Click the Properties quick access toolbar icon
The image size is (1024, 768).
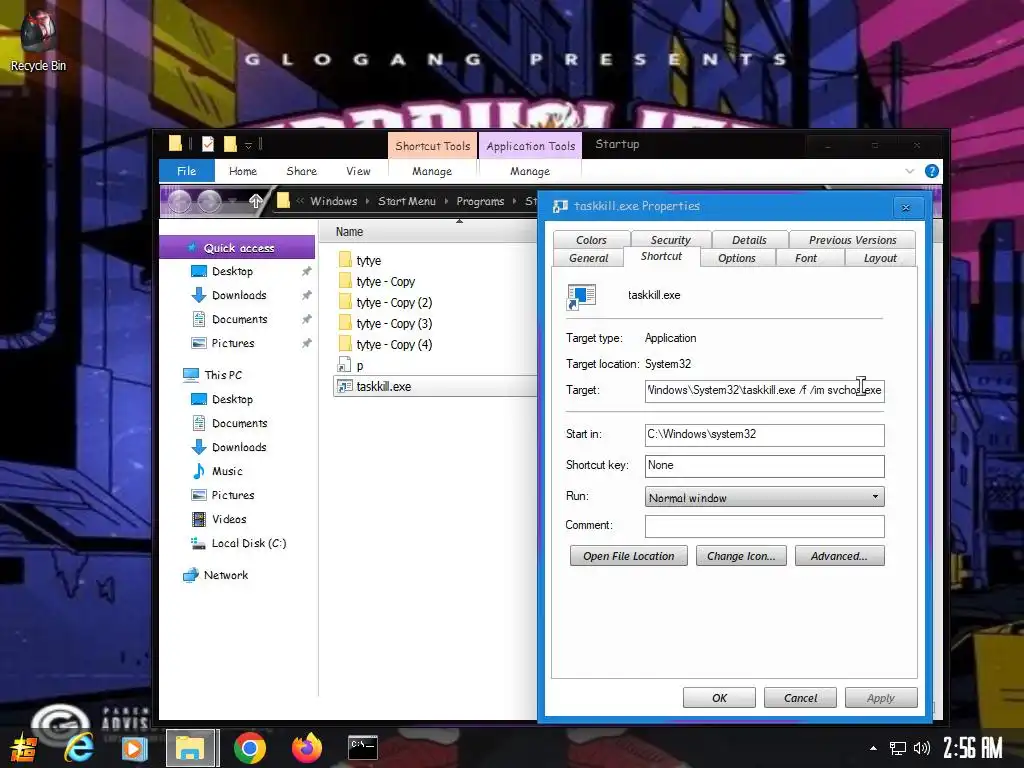point(208,144)
